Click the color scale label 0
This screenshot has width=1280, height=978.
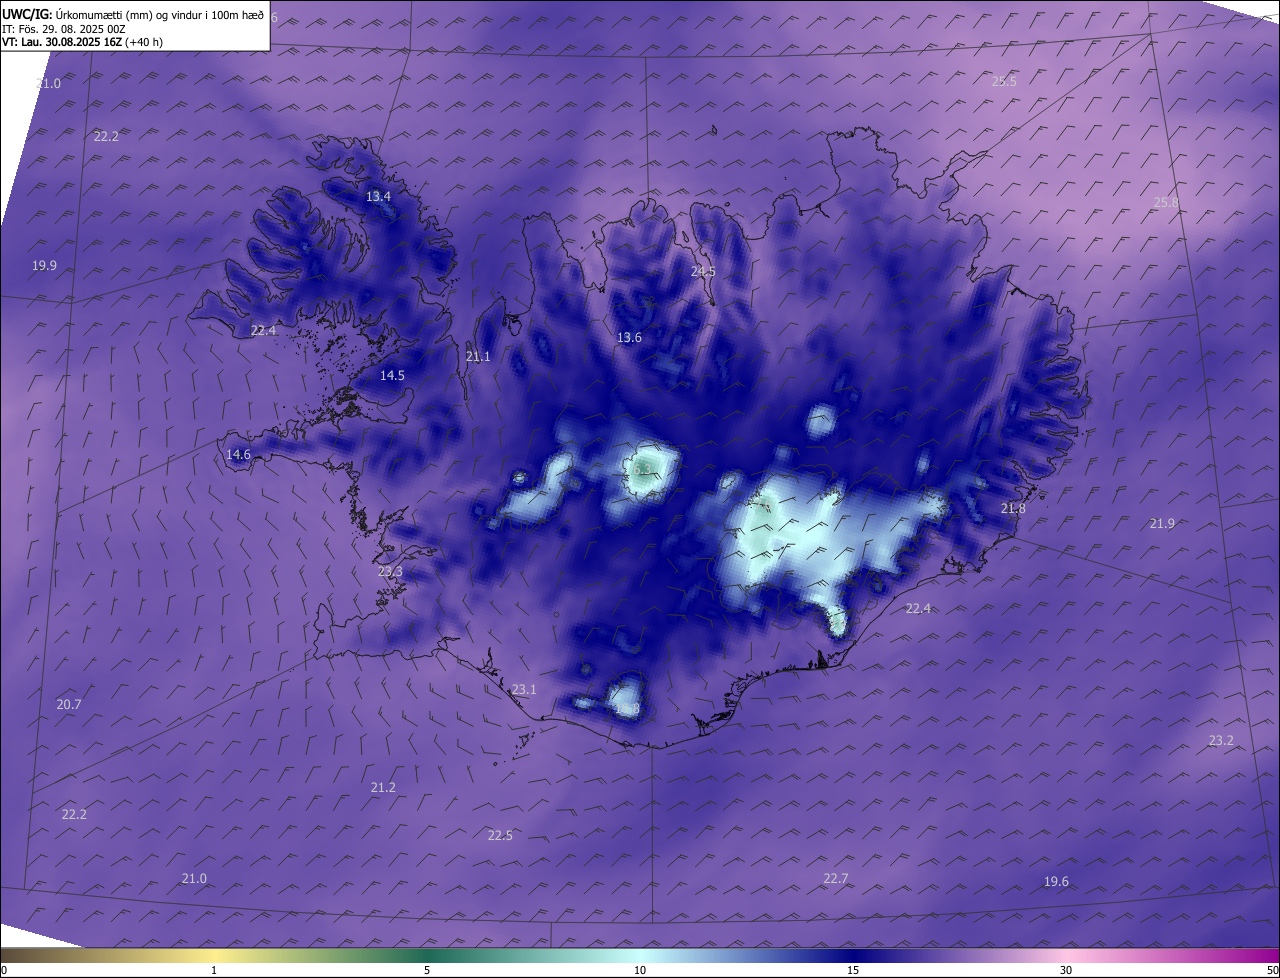pos(3,970)
